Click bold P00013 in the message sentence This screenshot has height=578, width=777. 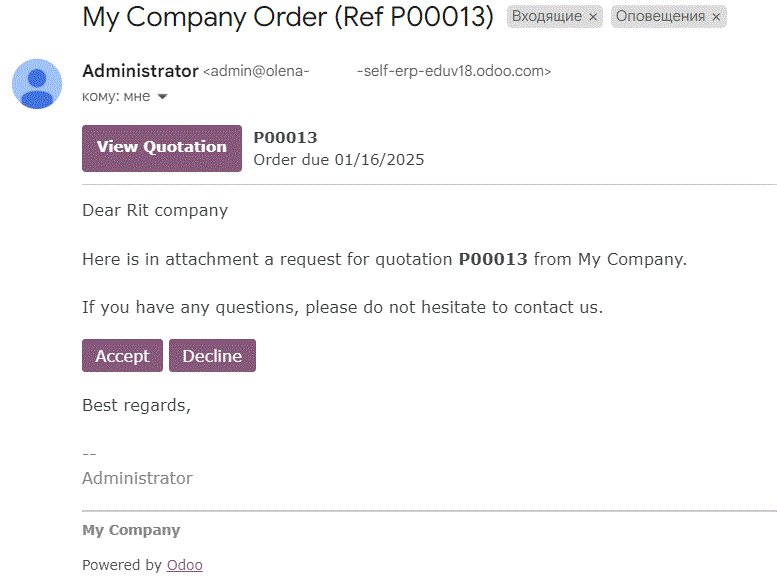click(x=493, y=259)
